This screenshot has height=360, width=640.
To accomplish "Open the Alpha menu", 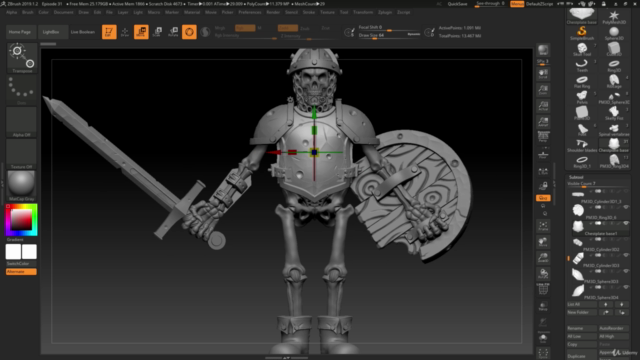I will [11, 12].
